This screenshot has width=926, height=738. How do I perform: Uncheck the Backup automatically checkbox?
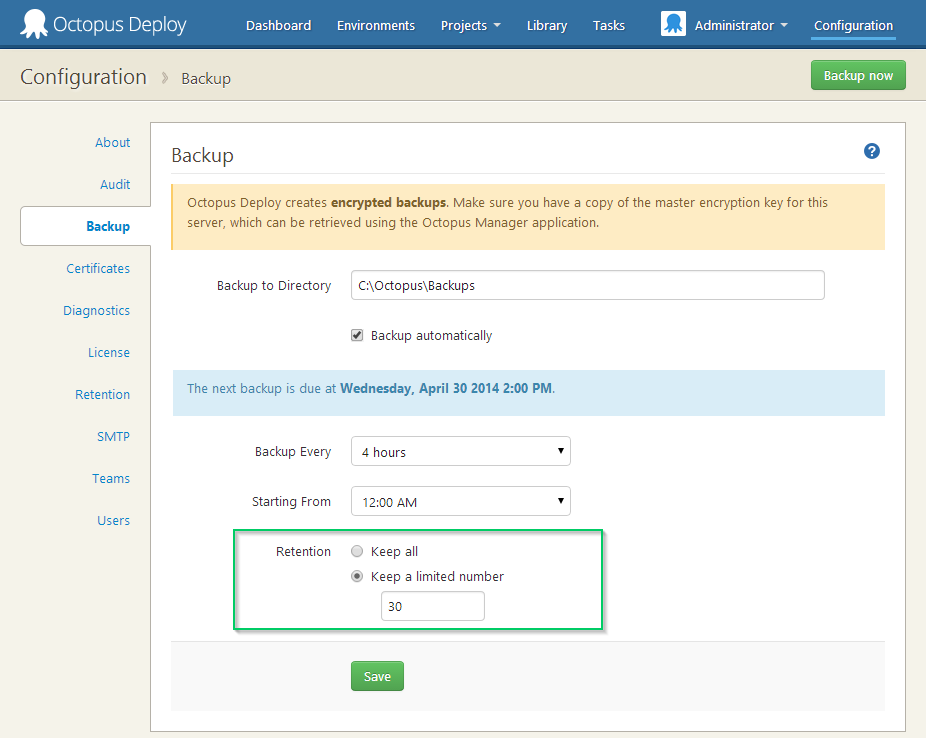357,335
